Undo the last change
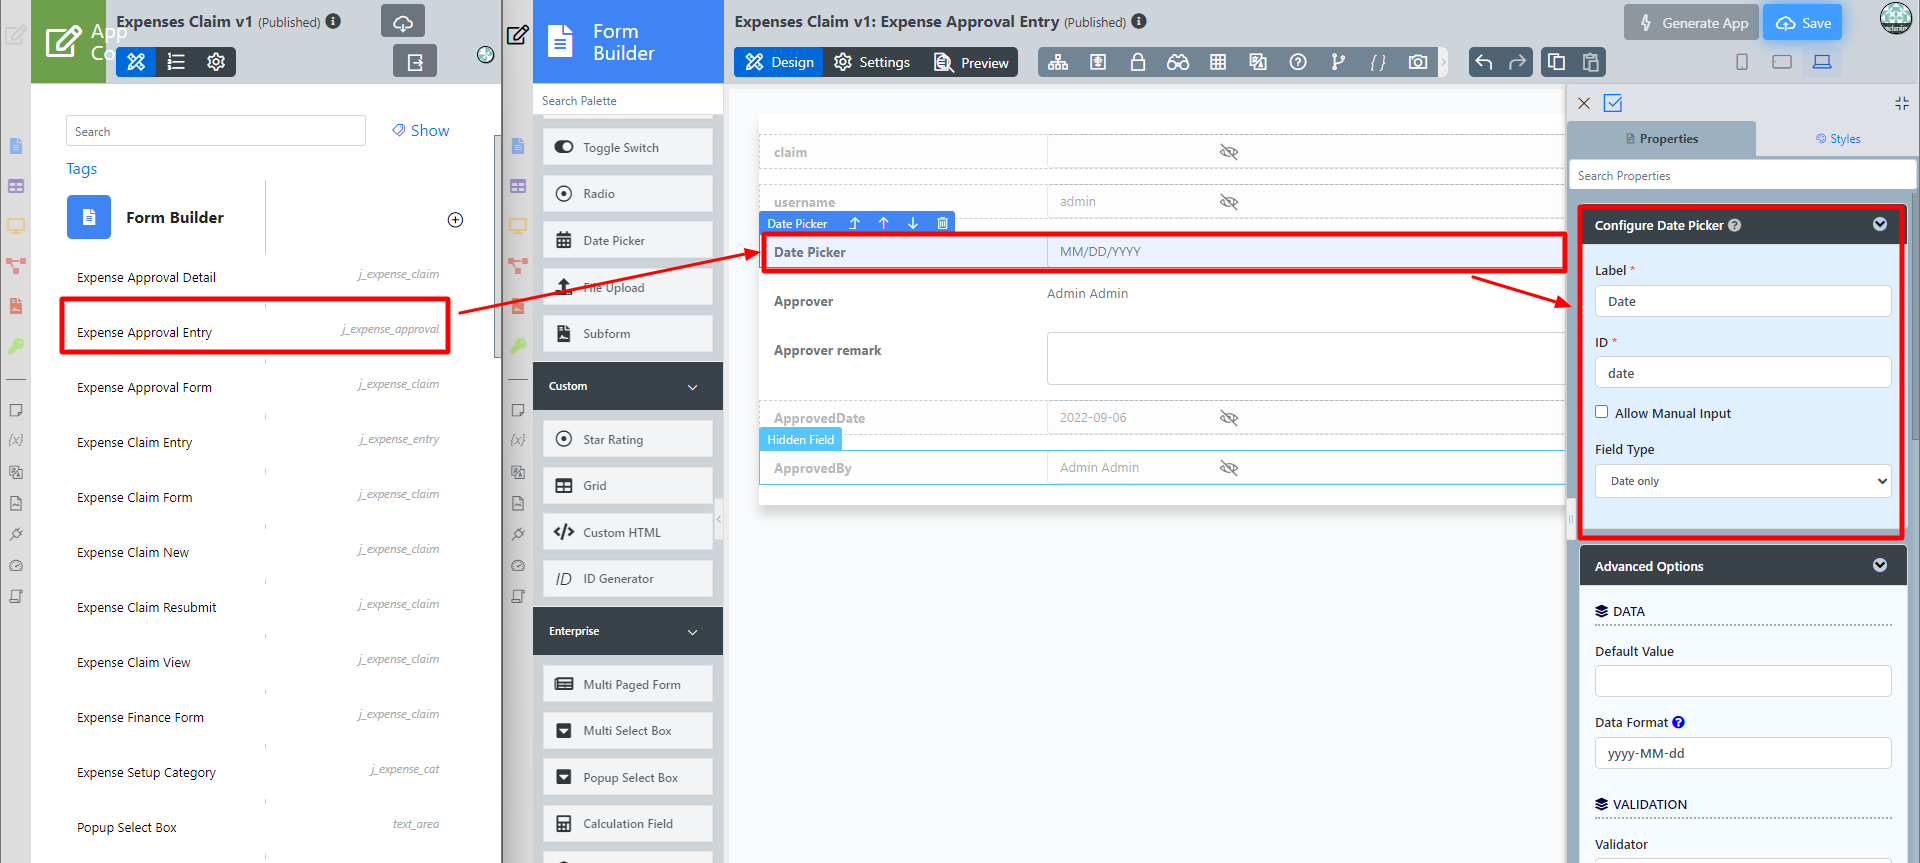This screenshot has height=863, width=1920. [1484, 62]
